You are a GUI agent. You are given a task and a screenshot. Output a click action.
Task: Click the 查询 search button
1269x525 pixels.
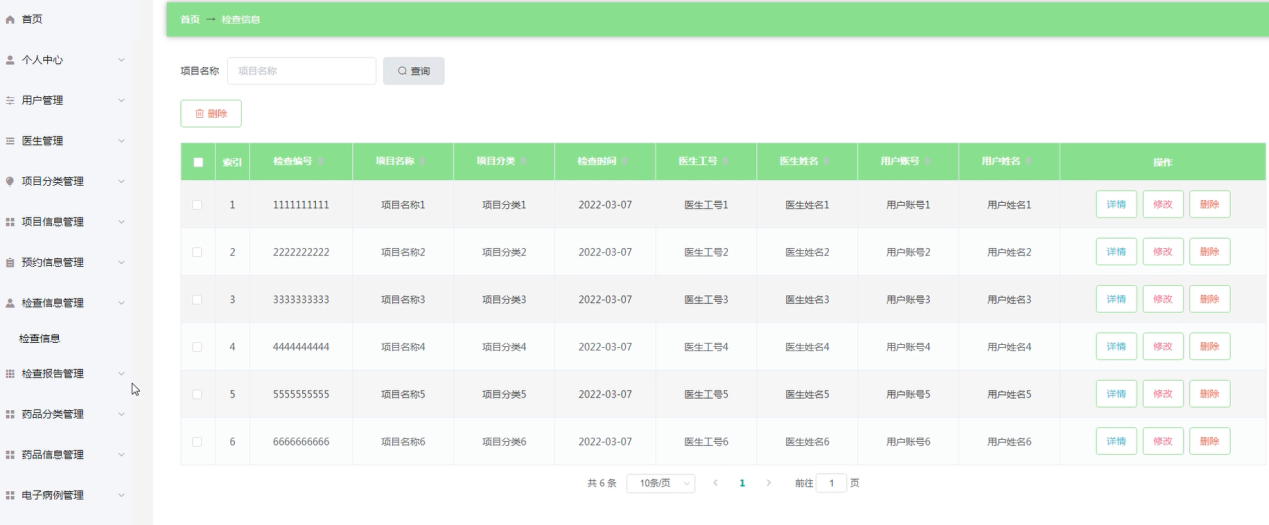pyautogui.click(x=413, y=71)
